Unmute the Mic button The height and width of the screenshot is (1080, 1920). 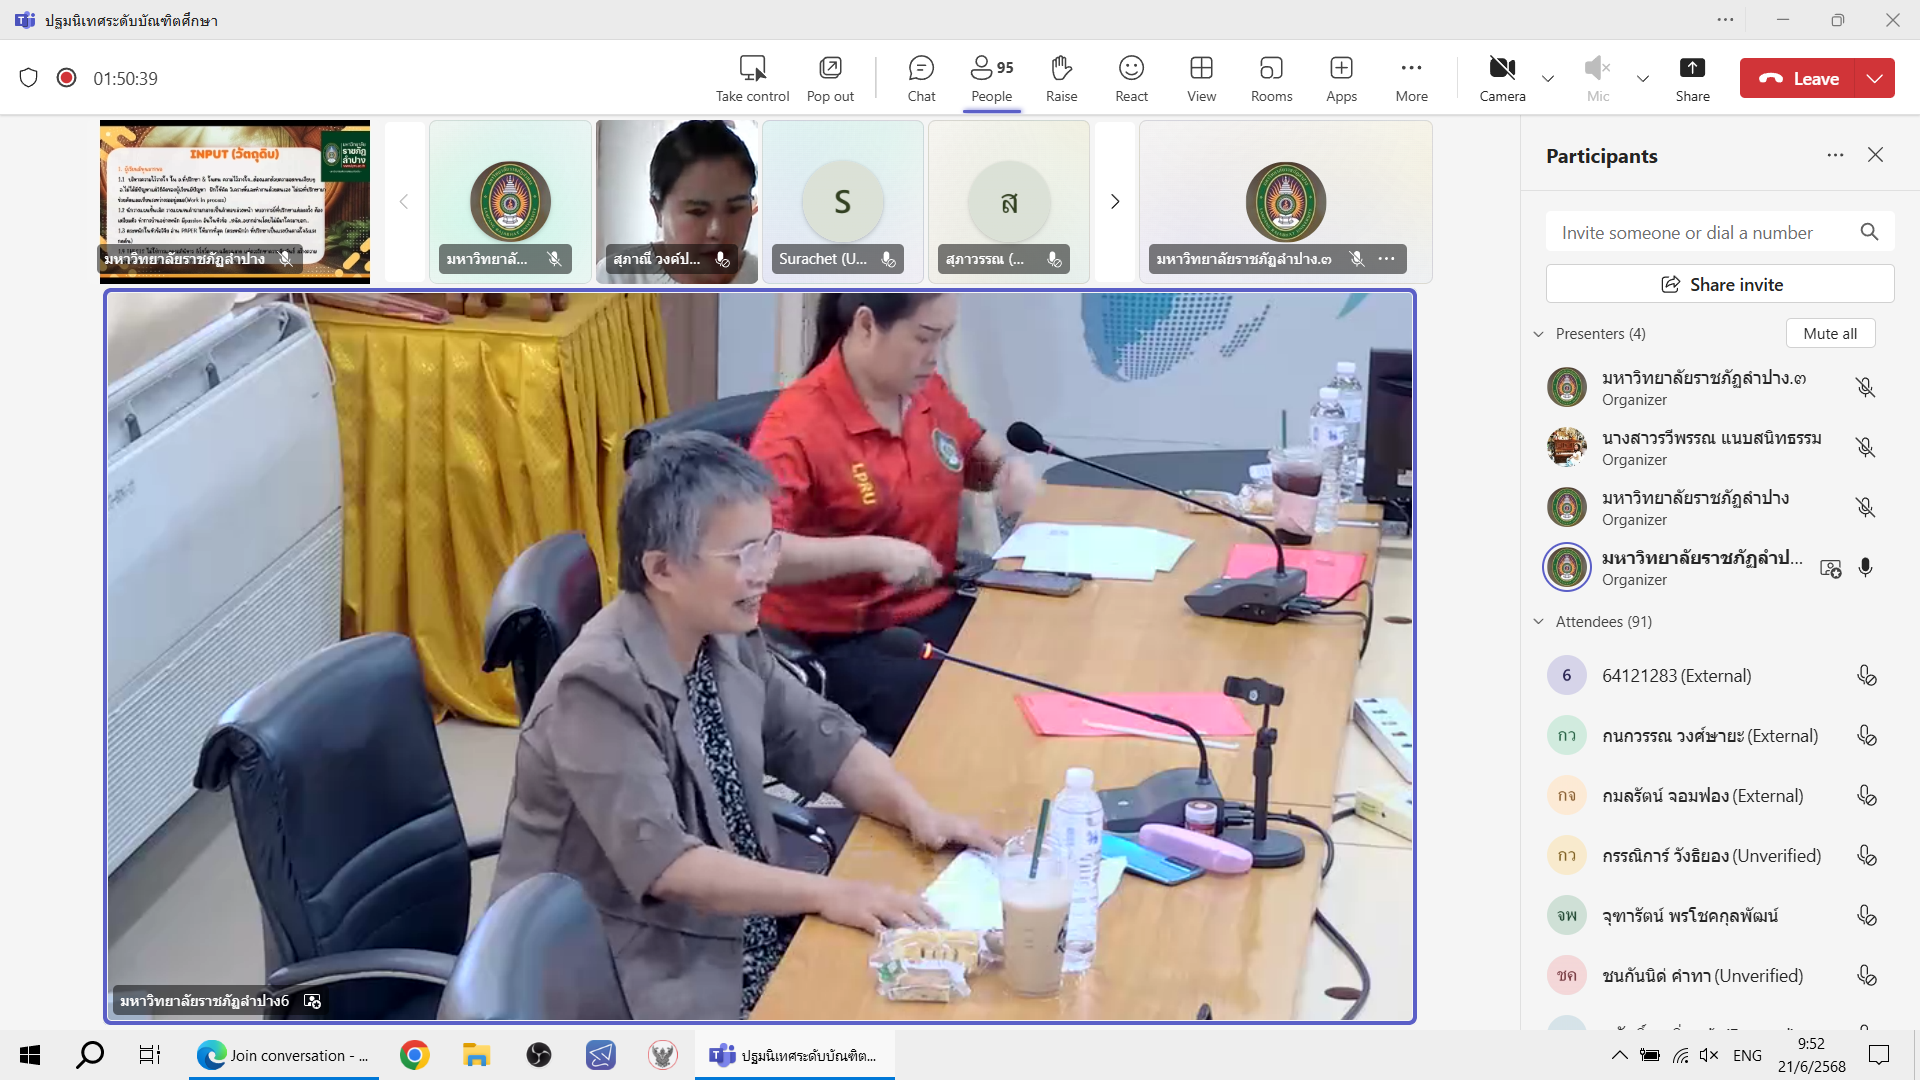pyautogui.click(x=1598, y=78)
